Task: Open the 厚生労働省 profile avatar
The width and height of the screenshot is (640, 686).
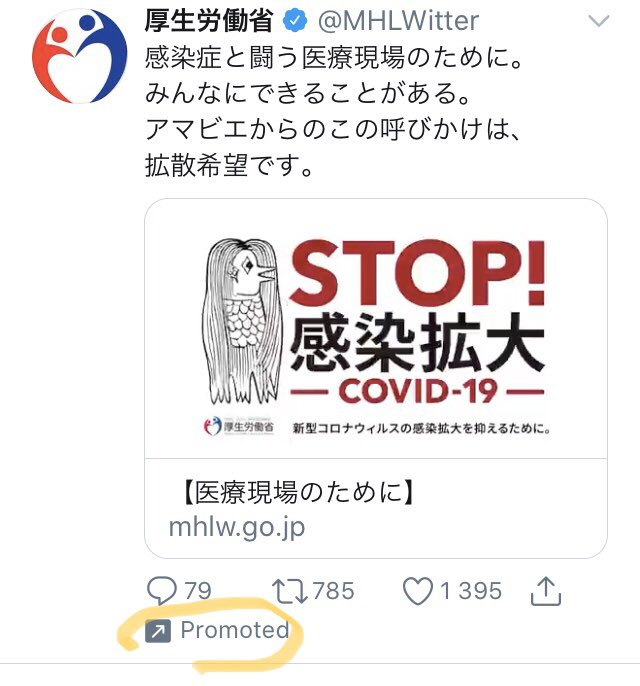Action: coord(80,56)
